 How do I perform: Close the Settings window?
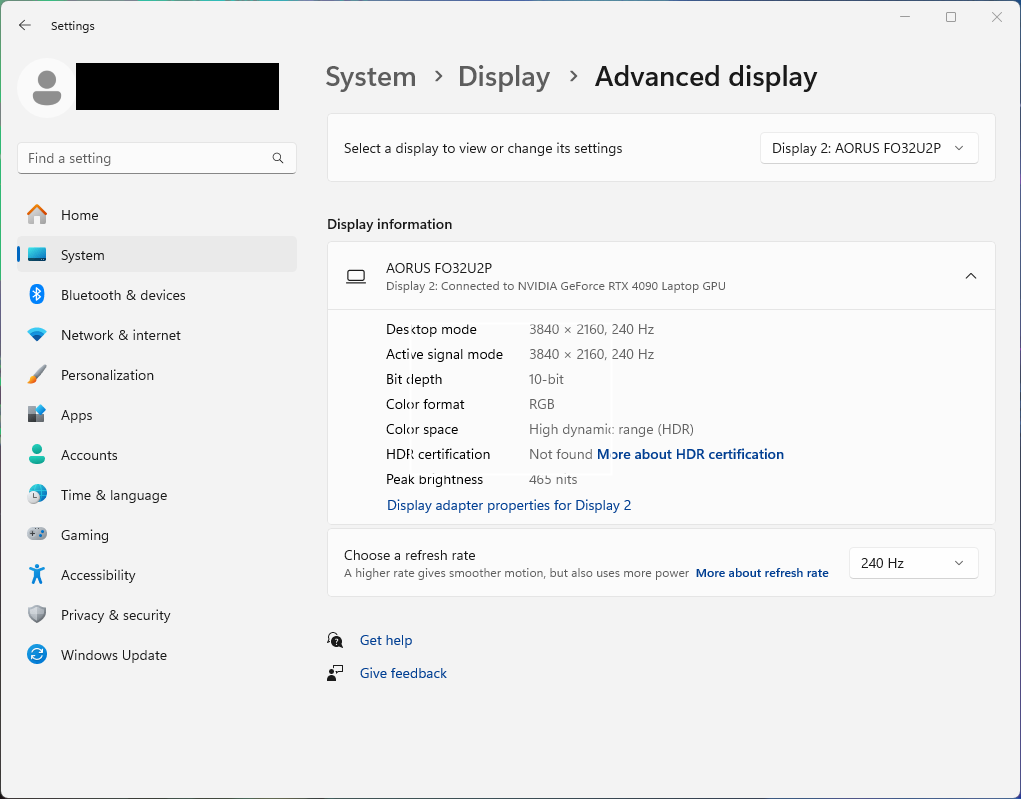[997, 17]
